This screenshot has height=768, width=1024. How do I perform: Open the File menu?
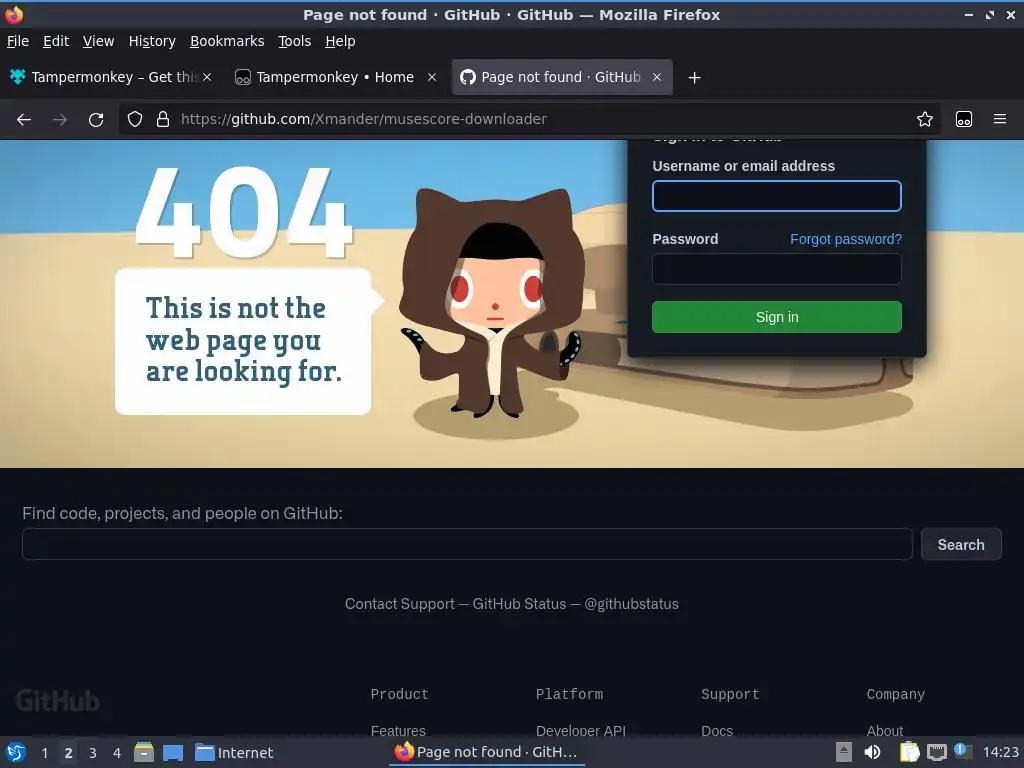[x=18, y=41]
